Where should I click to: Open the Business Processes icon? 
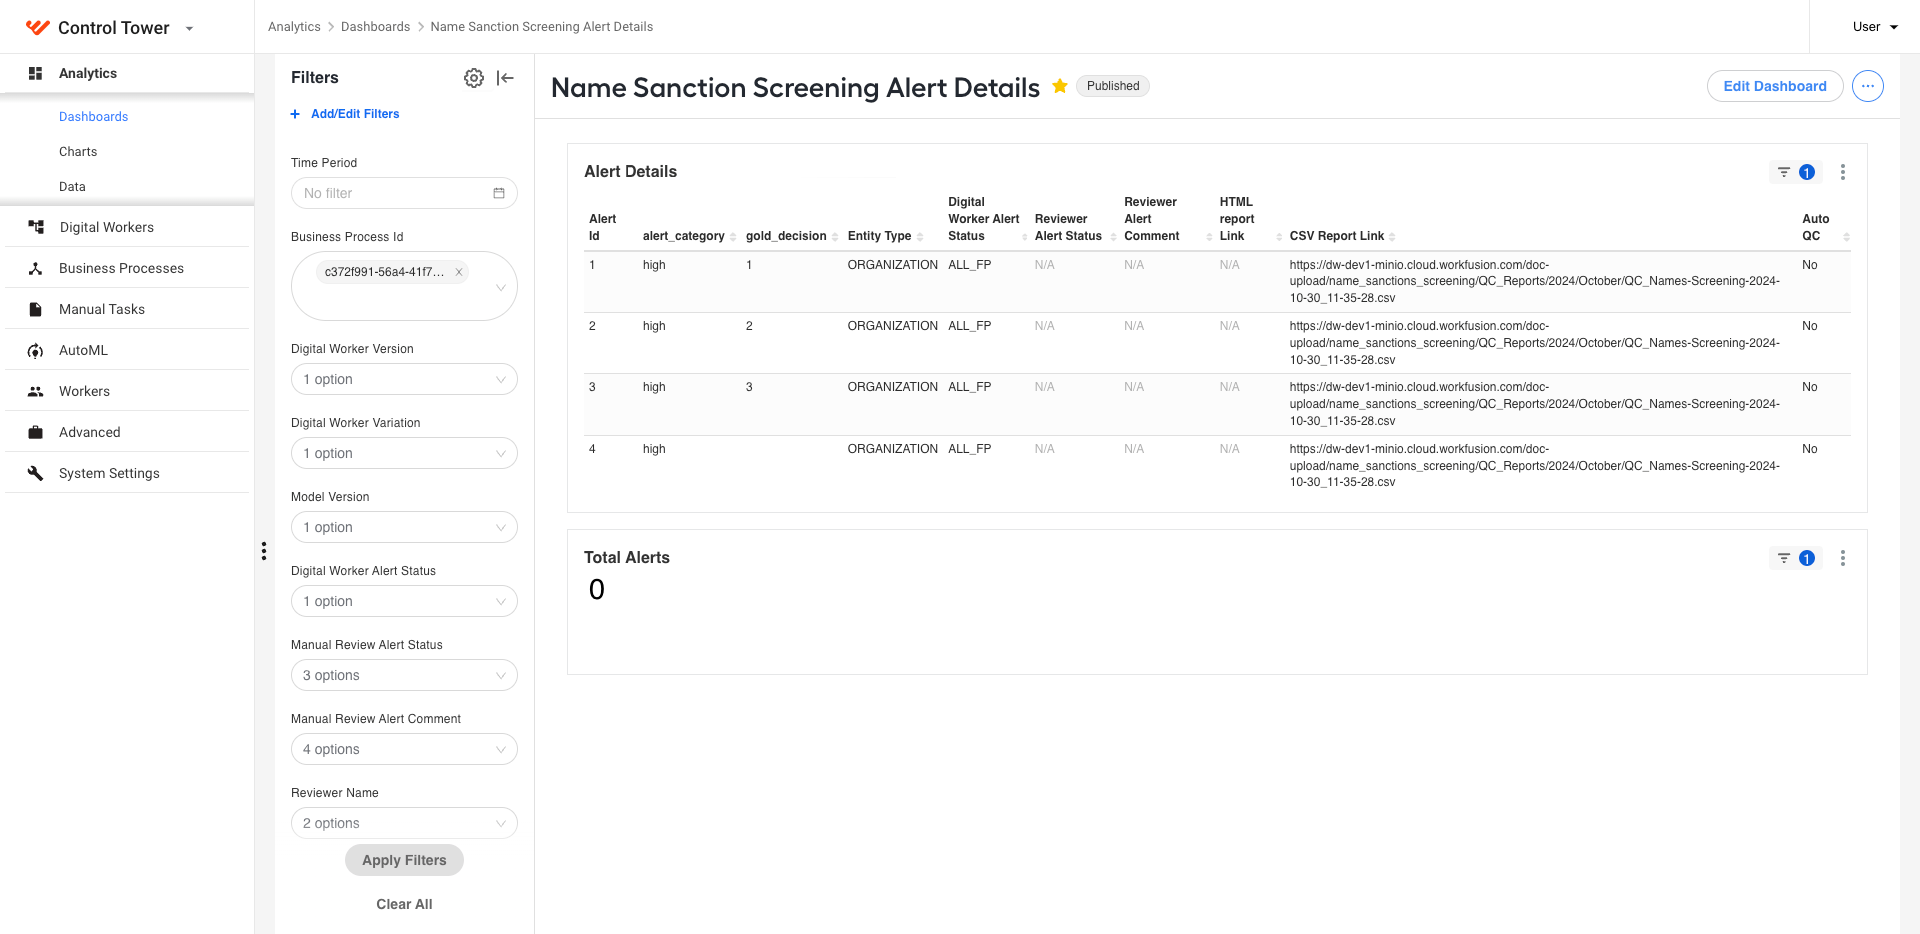(x=35, y=268)
